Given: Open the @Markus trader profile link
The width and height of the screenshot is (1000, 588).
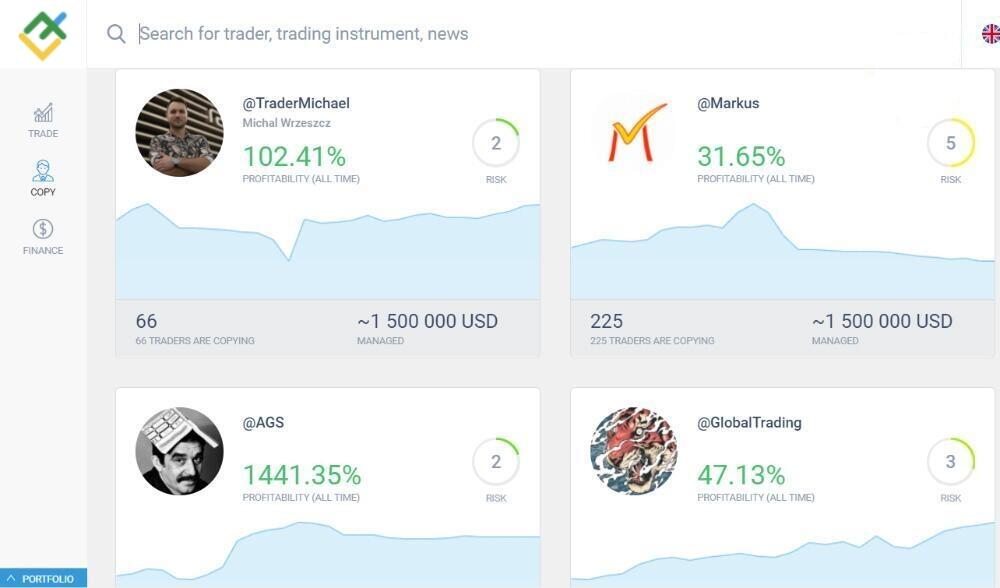Looking at the screenshot, I should tap(728, 103).
